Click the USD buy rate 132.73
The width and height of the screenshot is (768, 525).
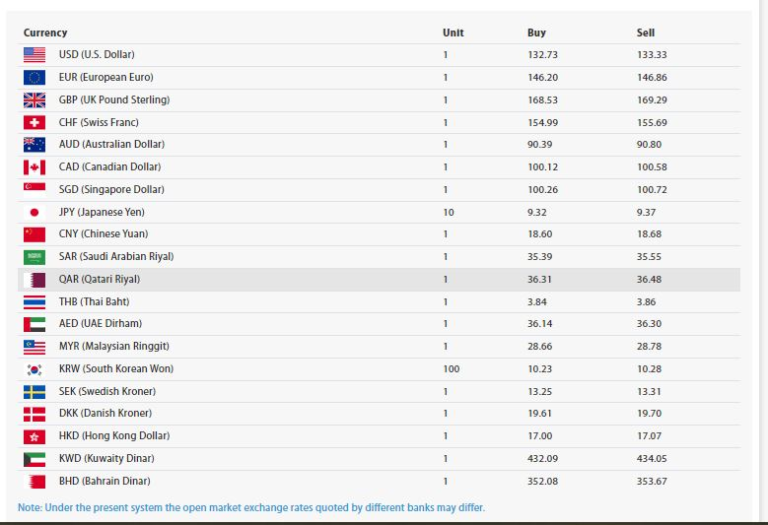point(542,55)
